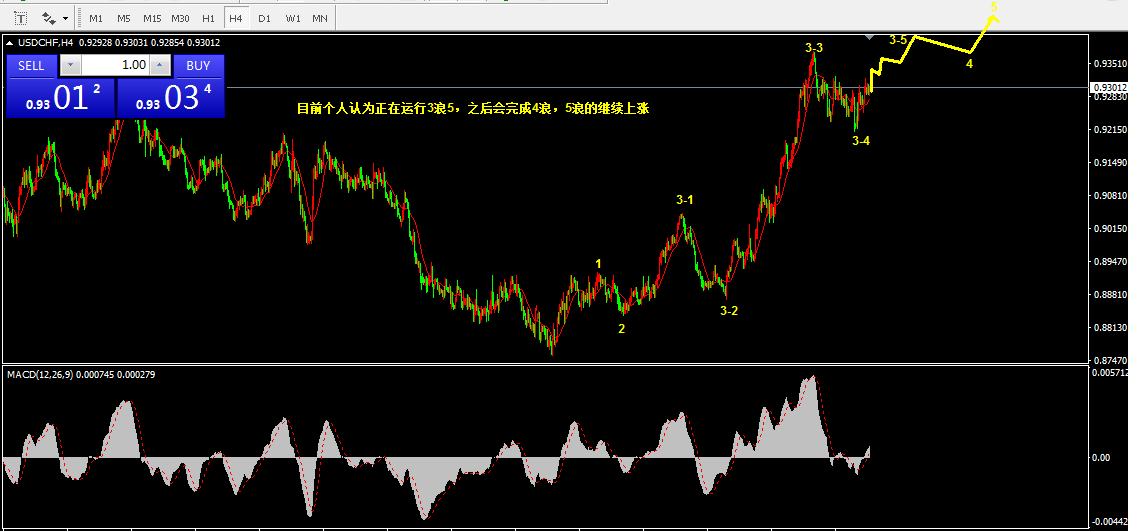Viewport: 1128px width, 531px height.
Task: Select the 3-2 wave label
Action: 729,311
